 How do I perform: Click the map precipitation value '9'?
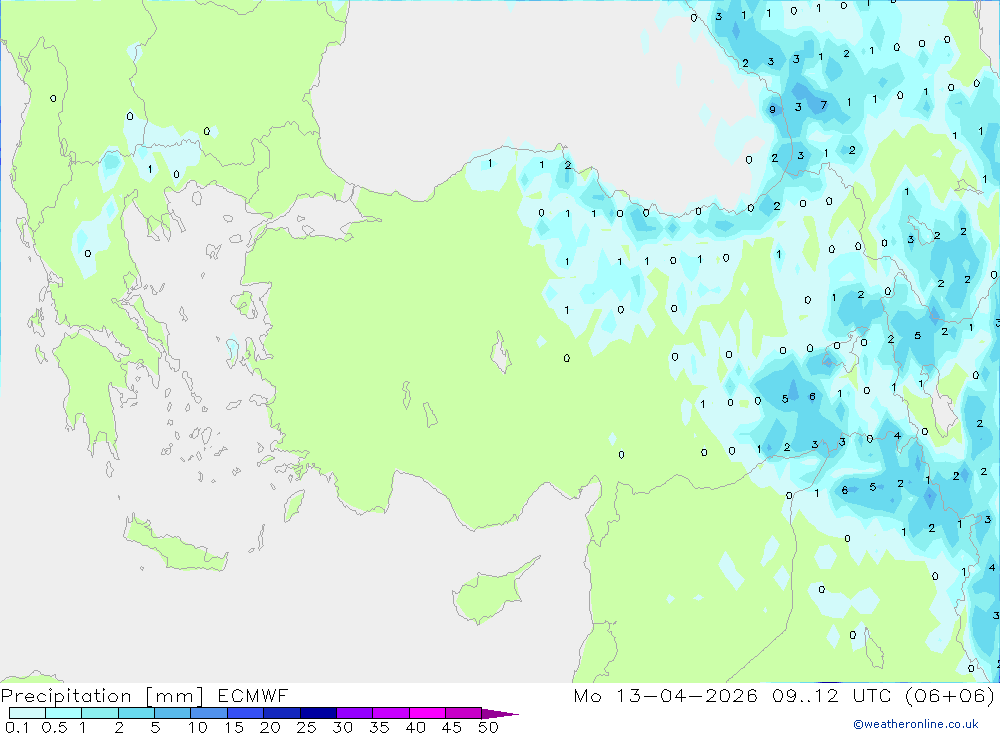pyautogui.click(x=772, y=109)
